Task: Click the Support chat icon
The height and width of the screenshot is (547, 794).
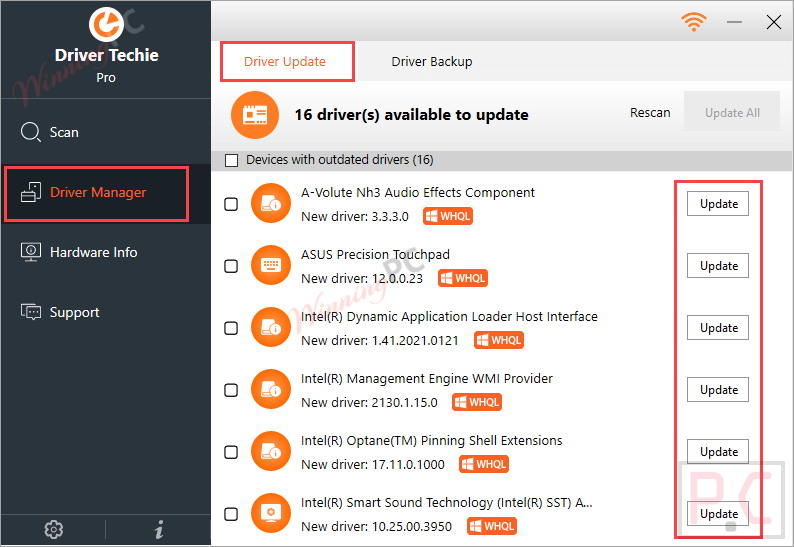Action: point(30,312)
